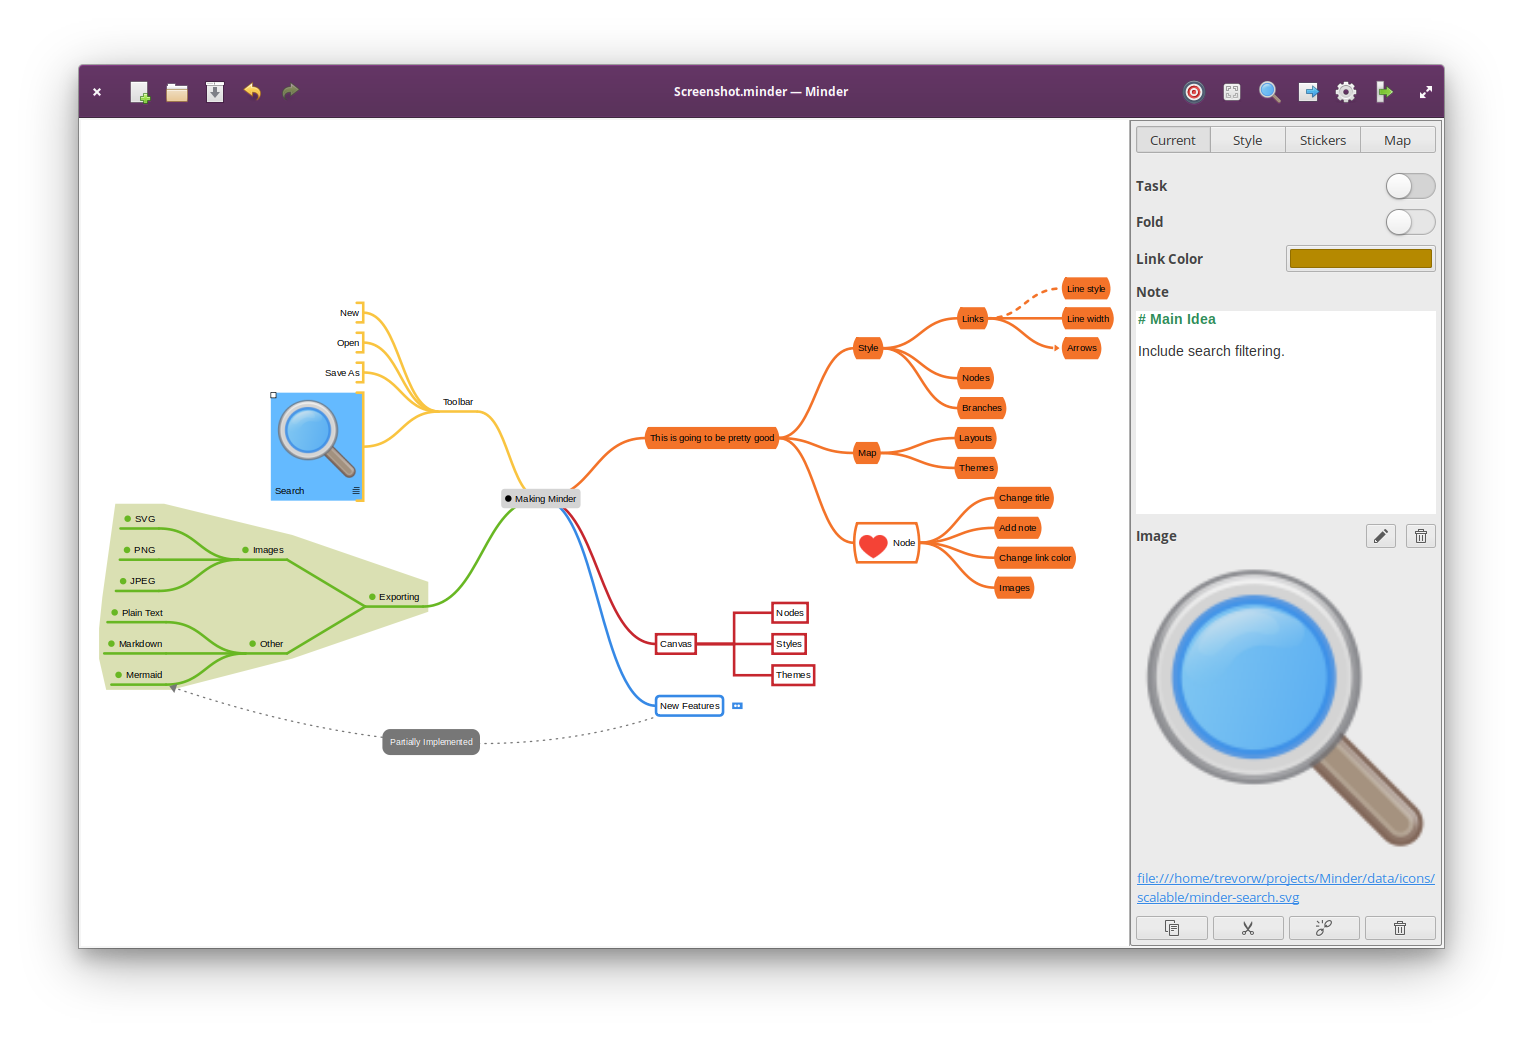Open search using the header magnifier icon
This screenshot has width=1523, height=1041.
click(1269, 92)
